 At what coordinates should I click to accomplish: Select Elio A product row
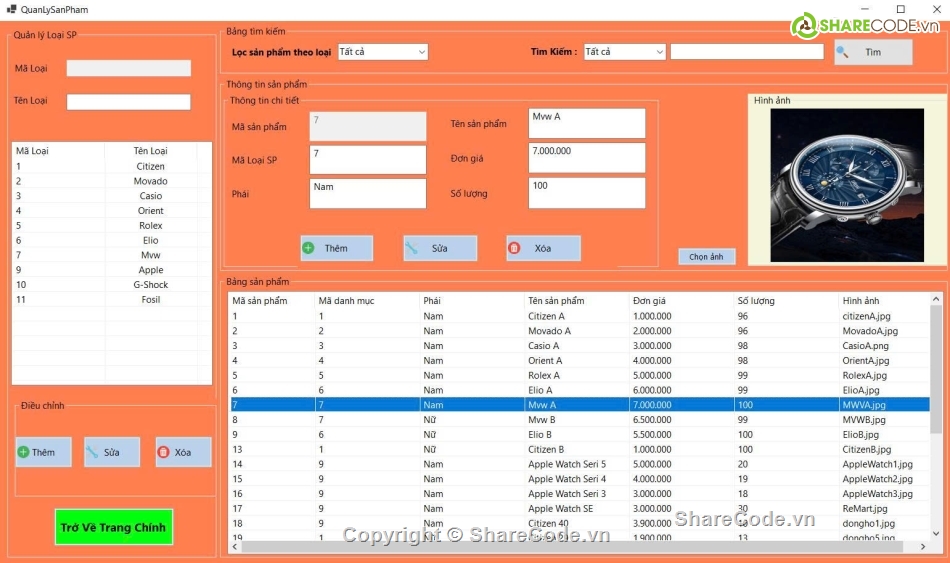pyautogui.click(x=579, y=390)
